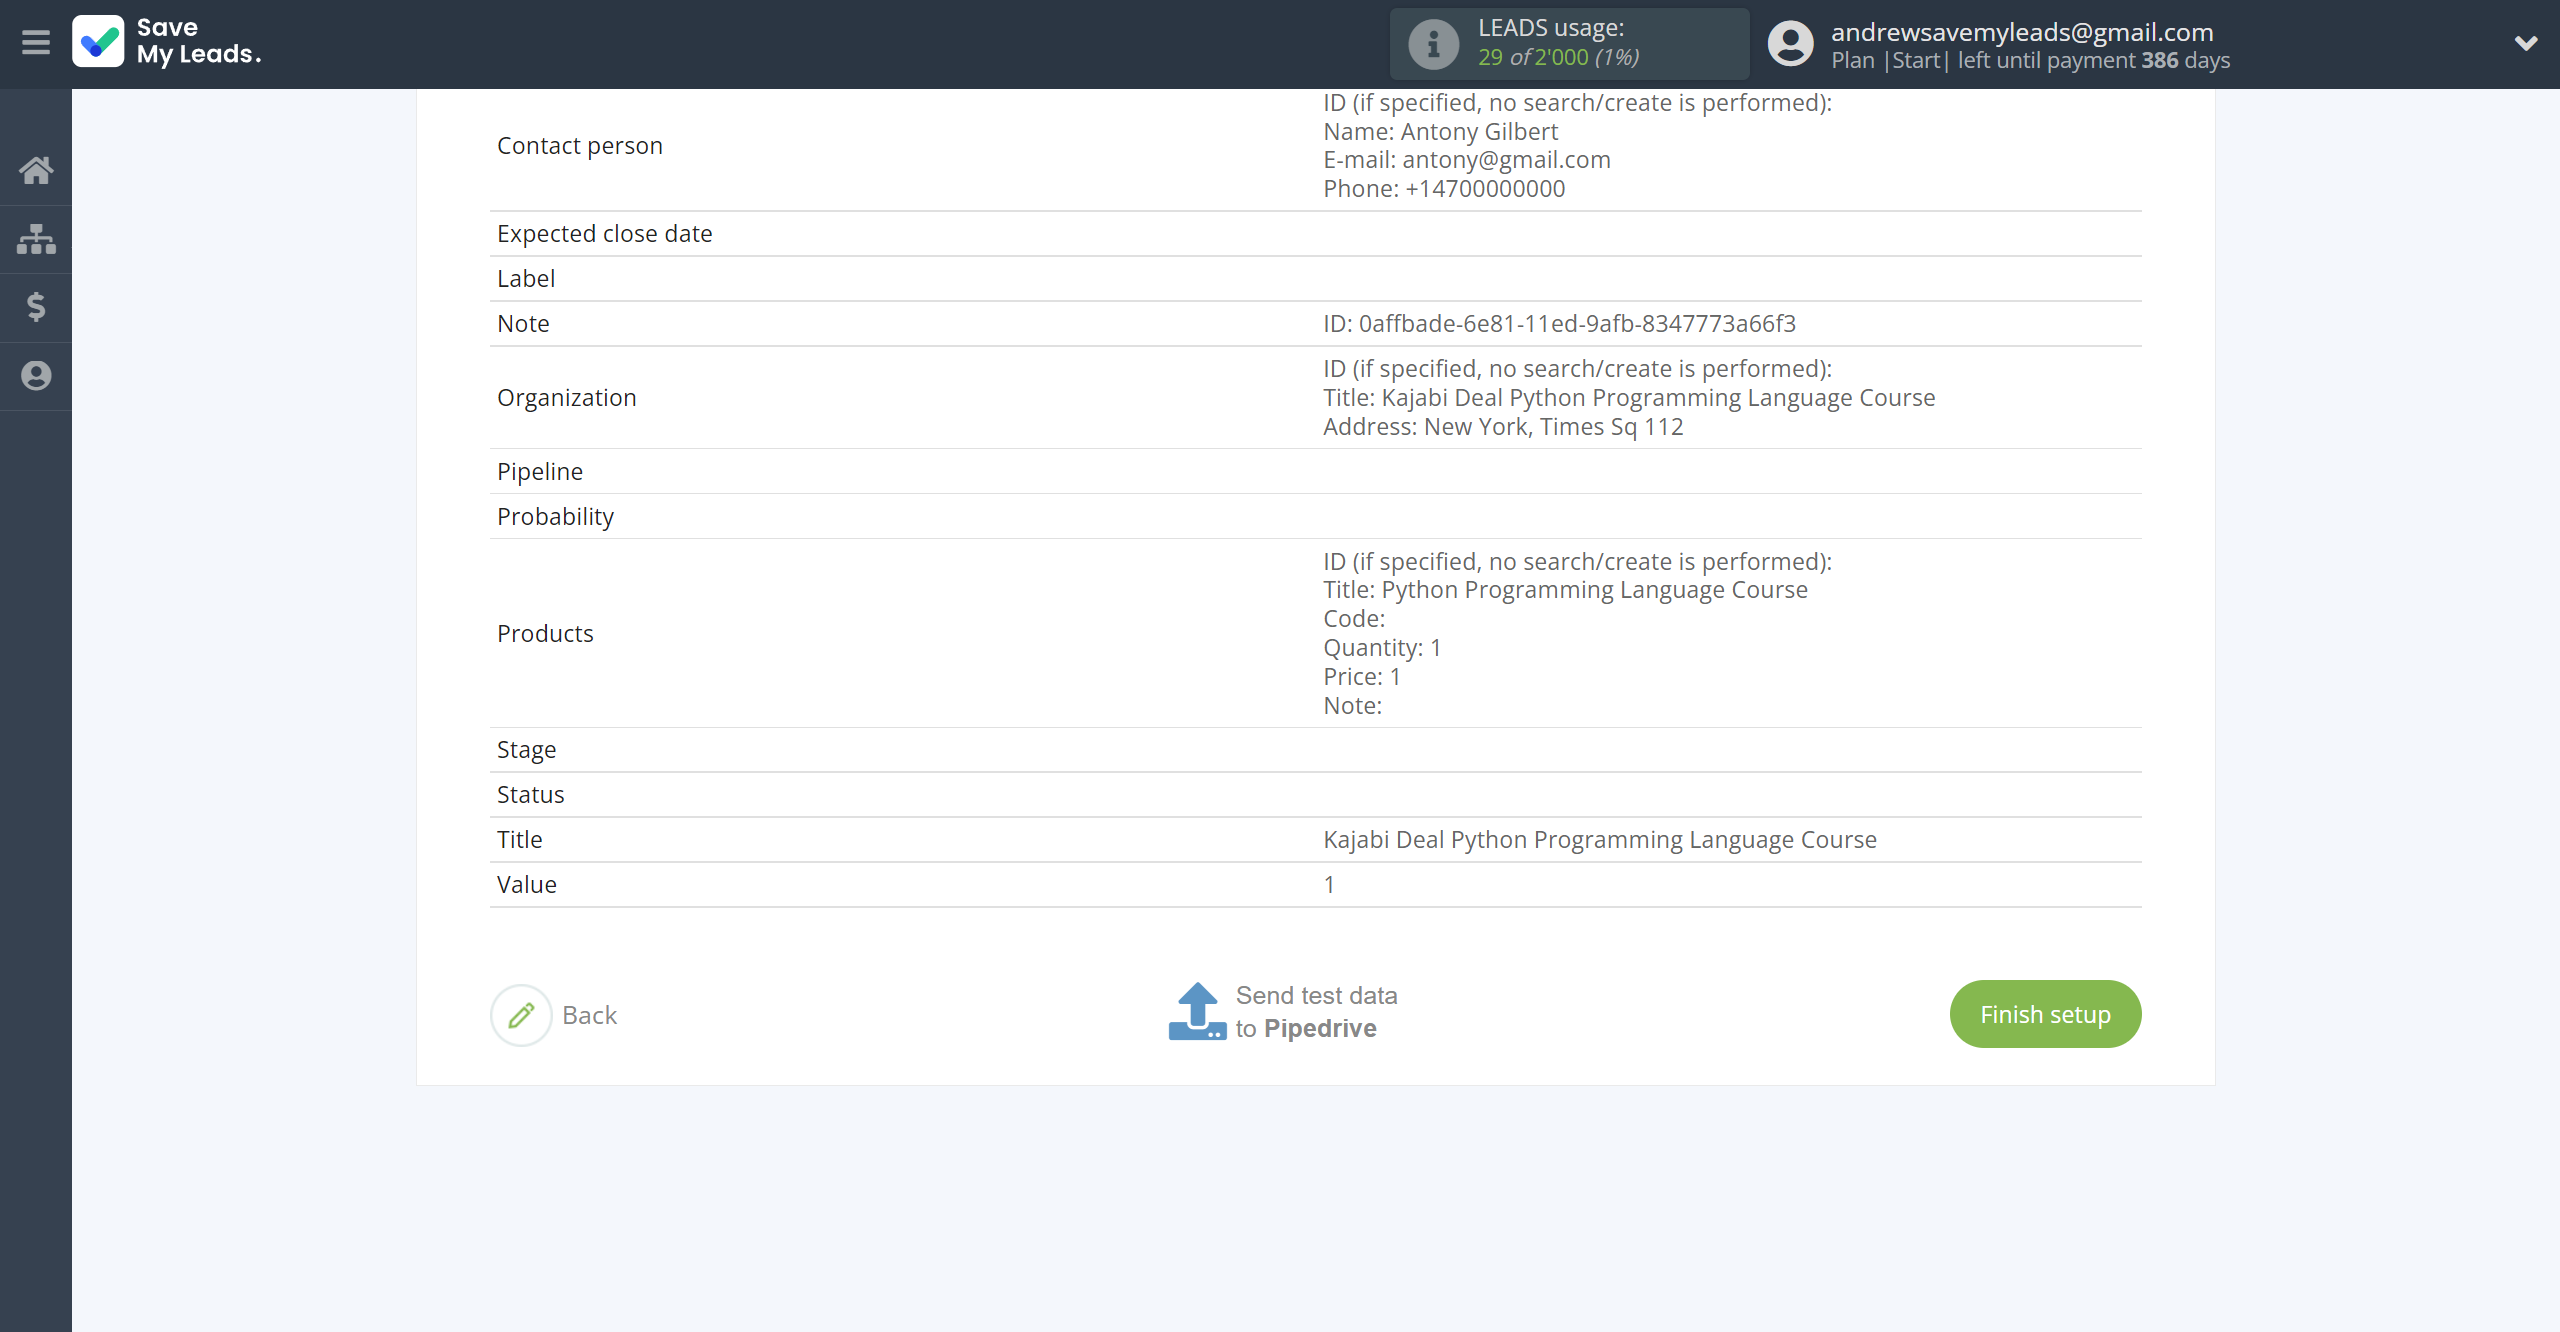Click Address: New York, Times Sq 112
This screenshot has height=1332, width=2560.
click(1503, 427)
